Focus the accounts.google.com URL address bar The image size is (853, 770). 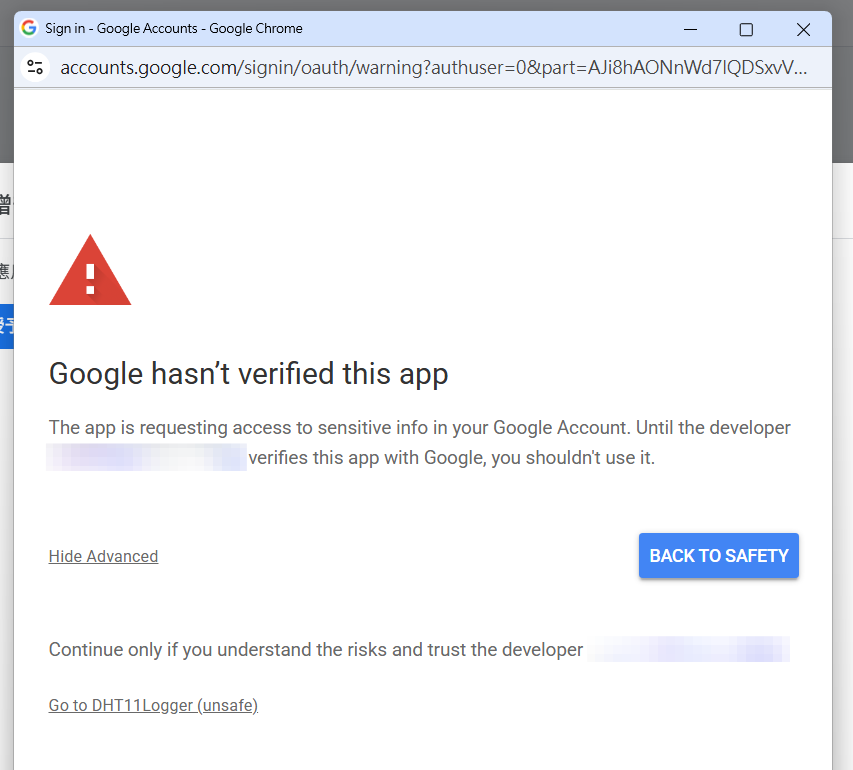click(430, 67)
